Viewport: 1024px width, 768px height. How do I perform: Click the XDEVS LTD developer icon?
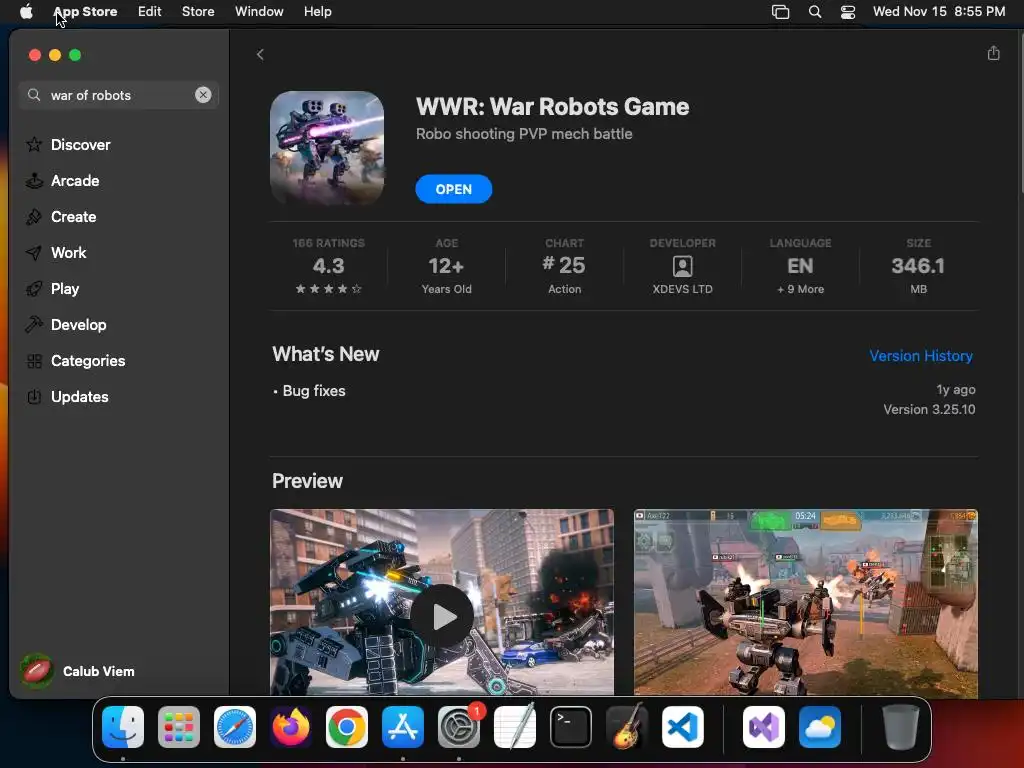(682, 266)
